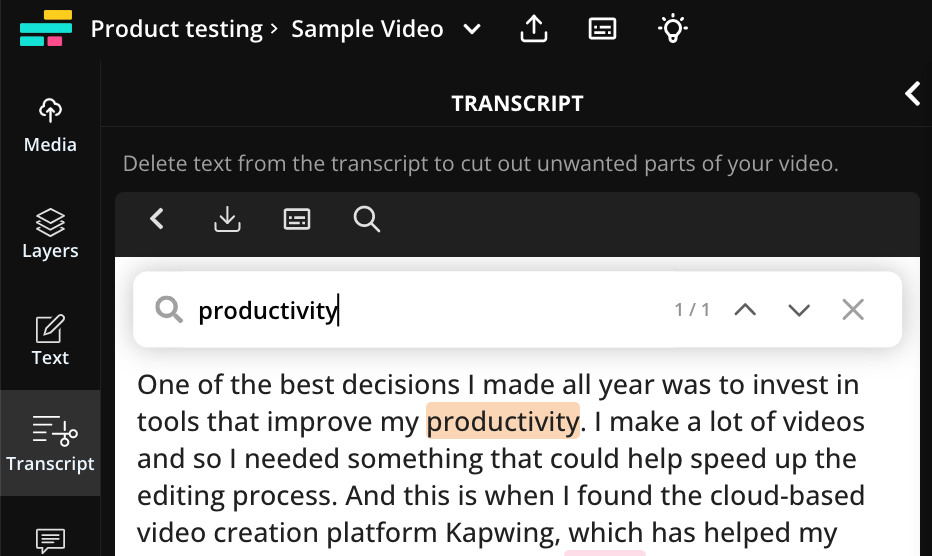Viewport: 932px width, 556px height.
Task: Click the subtitles icon in transcript toolbar
Action: 297,219
